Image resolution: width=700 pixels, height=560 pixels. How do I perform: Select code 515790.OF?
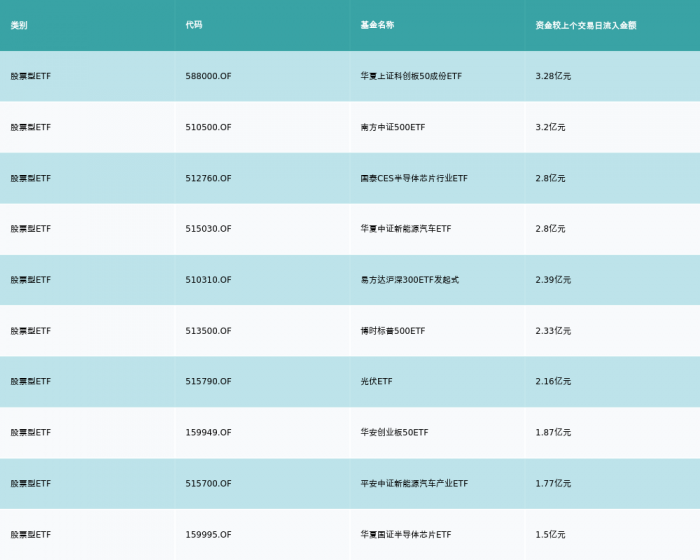coord(208,381)
